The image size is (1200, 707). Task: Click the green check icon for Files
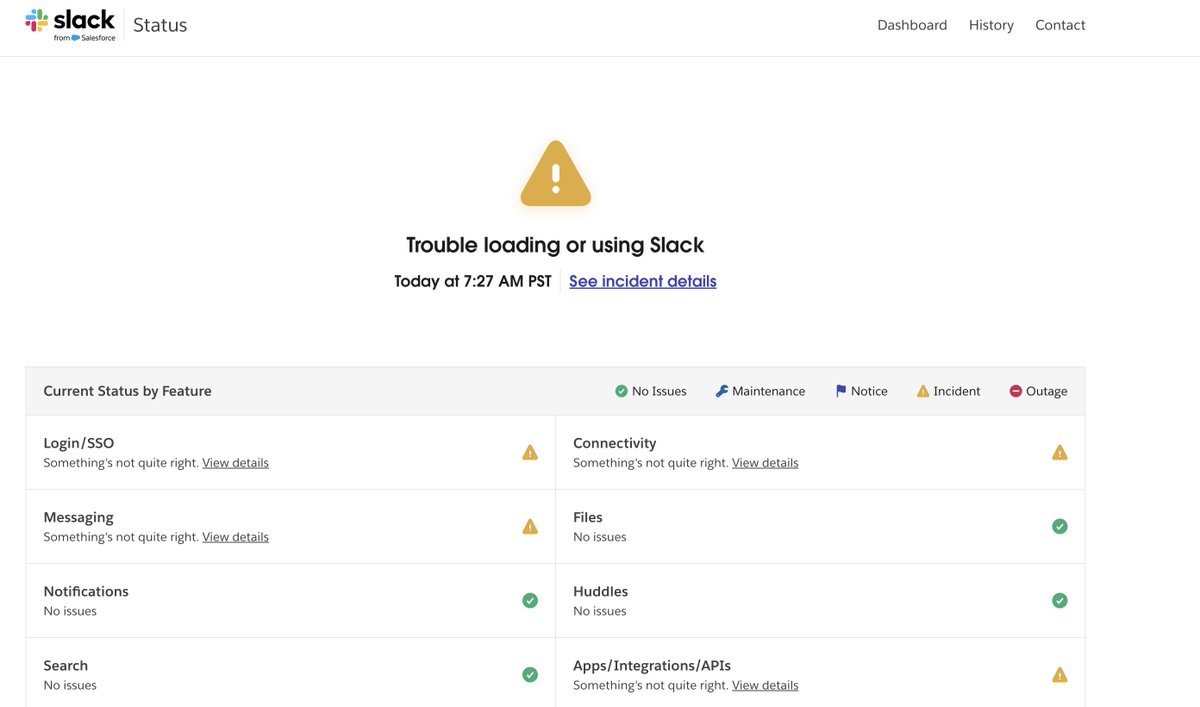[x=1060, y=525]
